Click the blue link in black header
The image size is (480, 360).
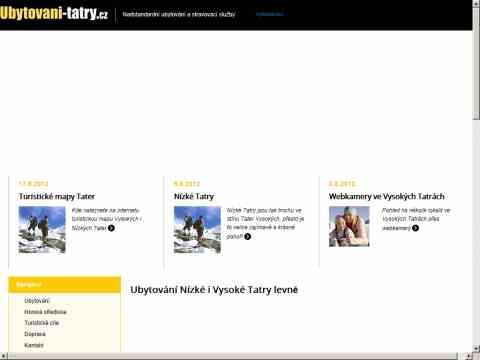coord(270,14)
